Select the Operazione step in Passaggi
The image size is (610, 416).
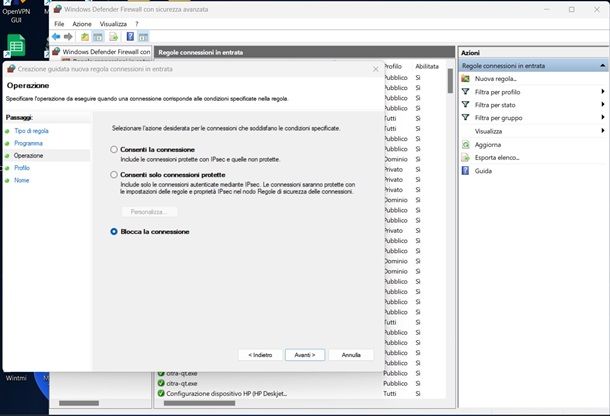pos(28,156)
